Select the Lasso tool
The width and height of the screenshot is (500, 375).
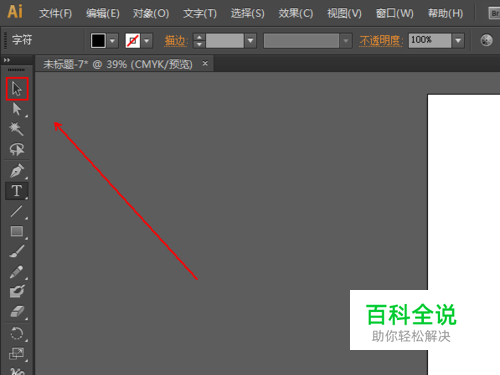(x=17, y=149)
